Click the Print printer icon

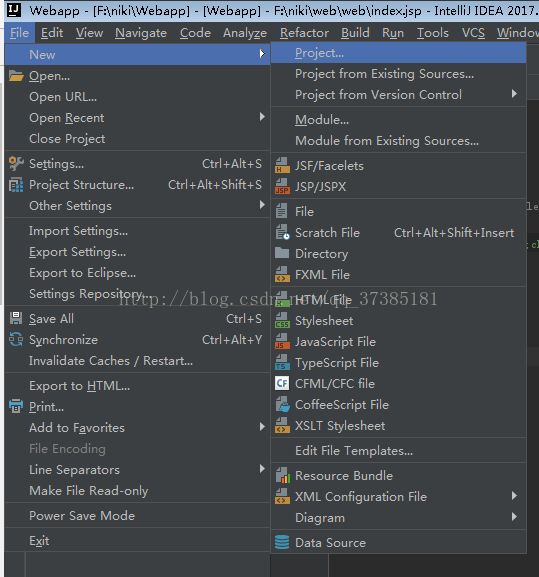16,406
